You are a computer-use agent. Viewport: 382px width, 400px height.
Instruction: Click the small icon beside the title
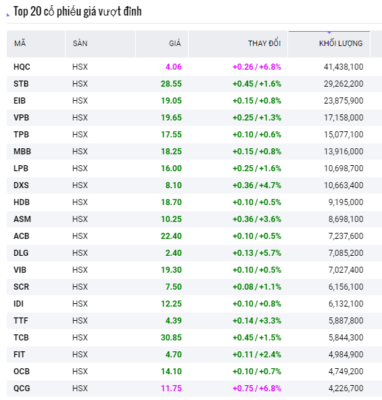point(8,15)
